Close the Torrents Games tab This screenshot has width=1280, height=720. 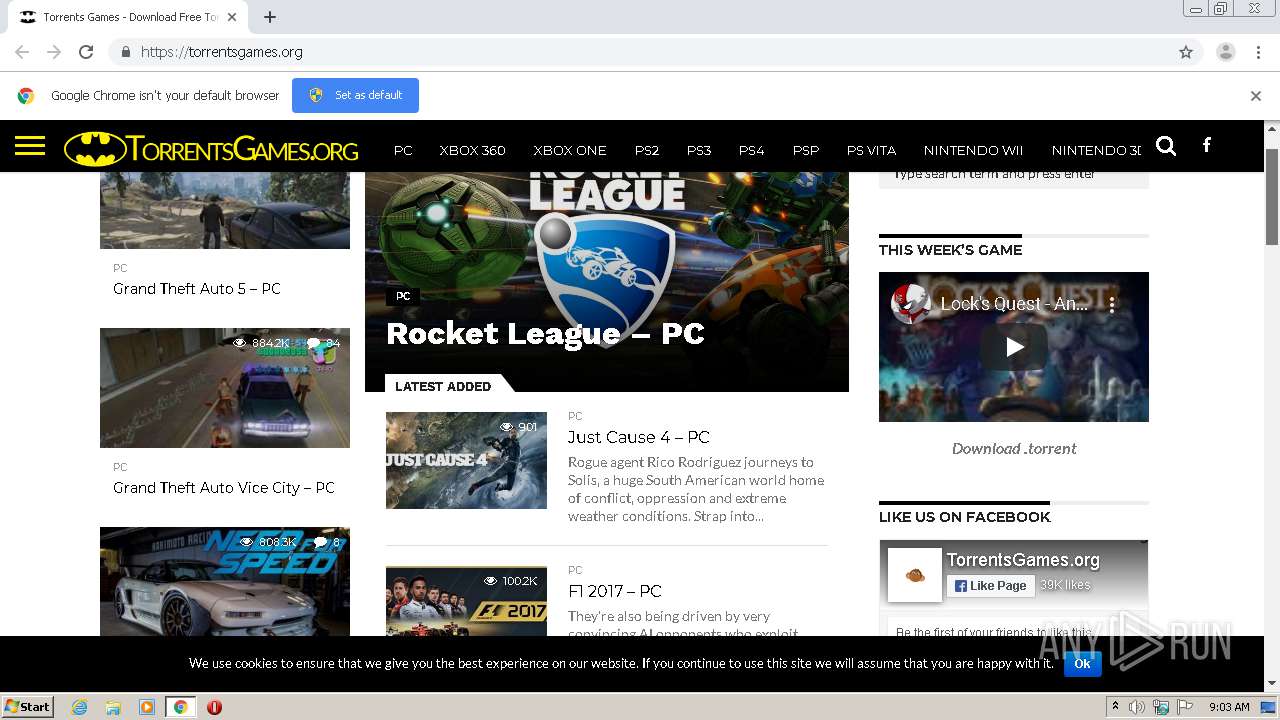click(x=232, y=17)
